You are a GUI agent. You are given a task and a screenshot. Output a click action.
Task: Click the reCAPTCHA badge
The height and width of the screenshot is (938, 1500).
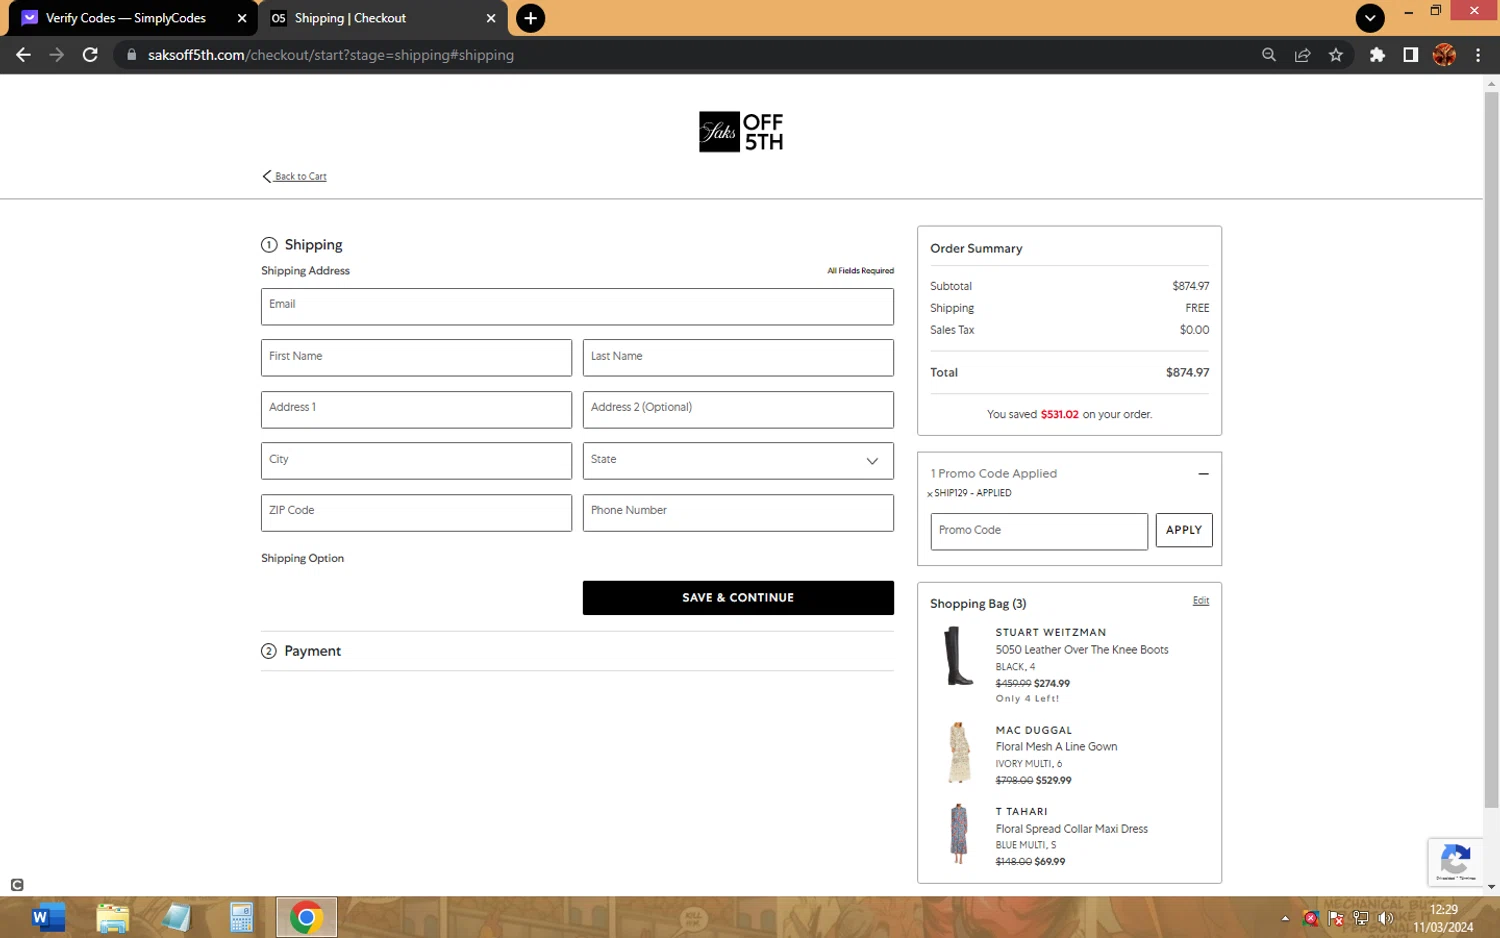pyautogui.click(x=1455, y=862)
